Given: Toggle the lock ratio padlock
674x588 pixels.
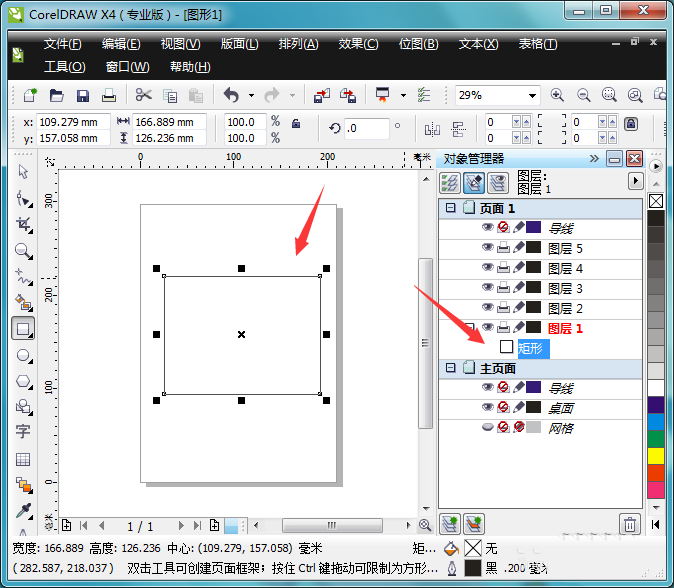Looking at the screenshot, I should 296,124.
